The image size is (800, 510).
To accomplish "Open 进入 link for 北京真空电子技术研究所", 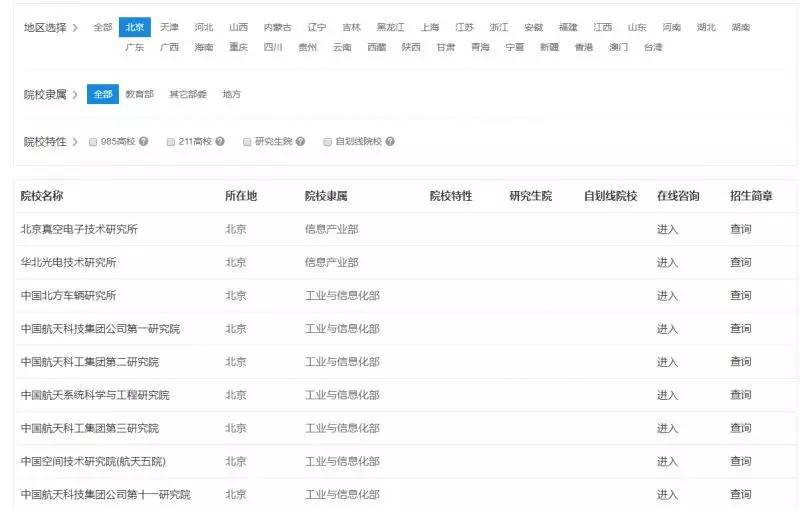I will pyautogui.click(x=667, y=229).
